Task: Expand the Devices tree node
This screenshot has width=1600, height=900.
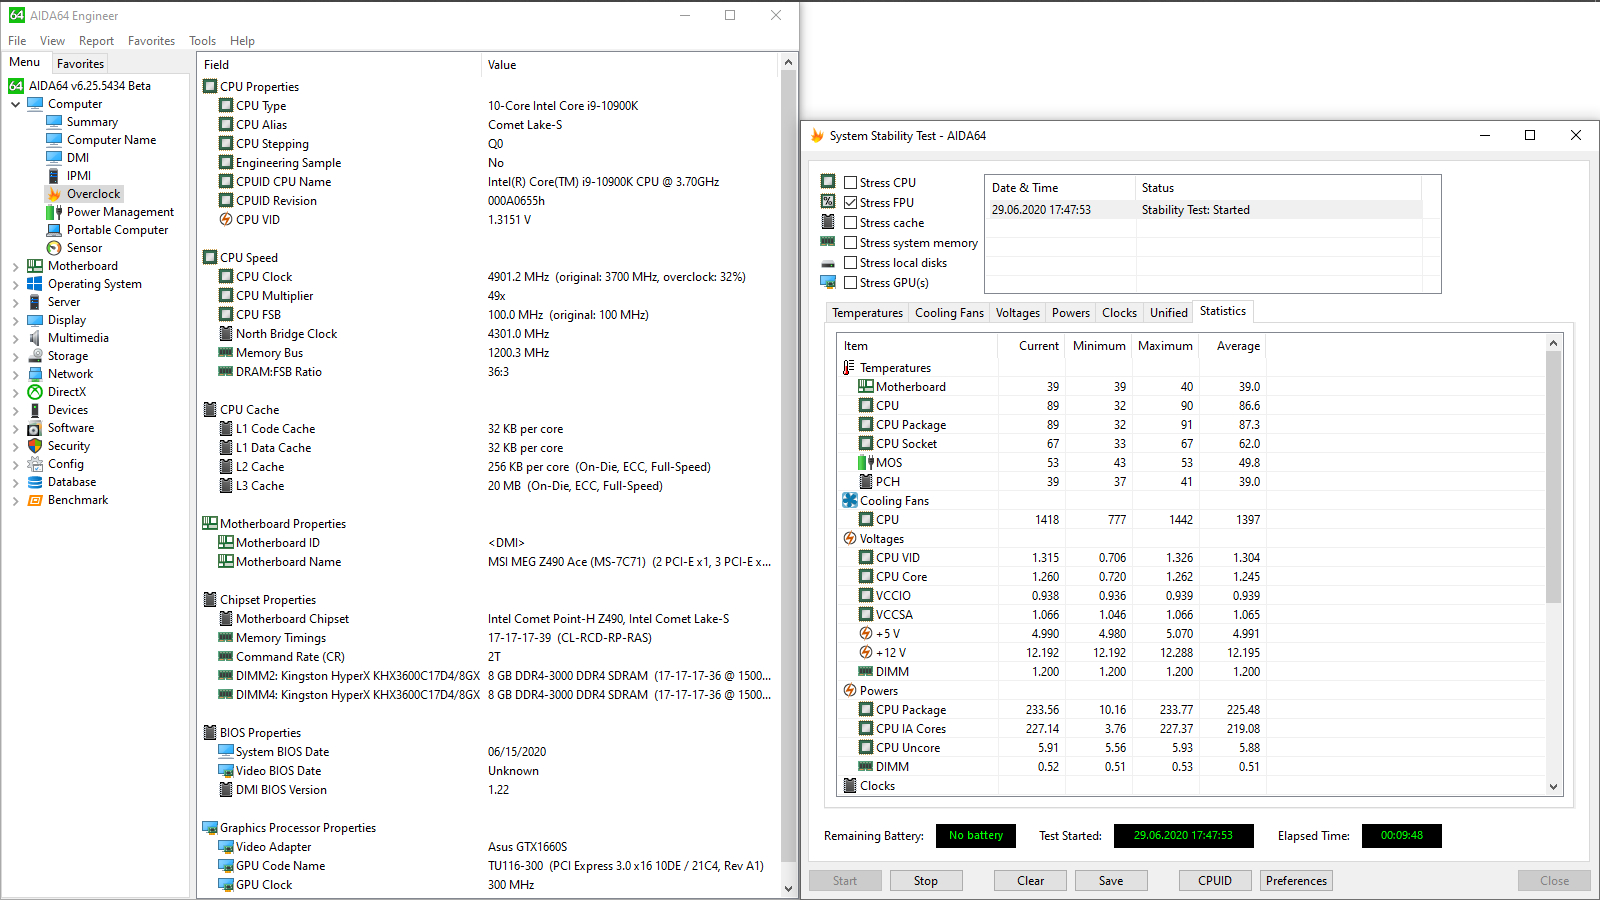Action: [x=16, y=410]
